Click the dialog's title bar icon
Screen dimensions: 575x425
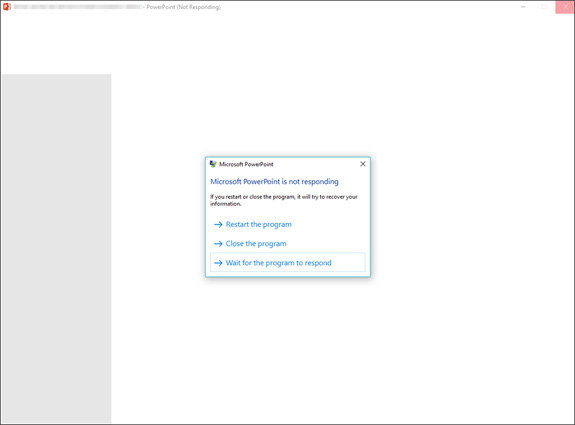[x=213, y=164]
